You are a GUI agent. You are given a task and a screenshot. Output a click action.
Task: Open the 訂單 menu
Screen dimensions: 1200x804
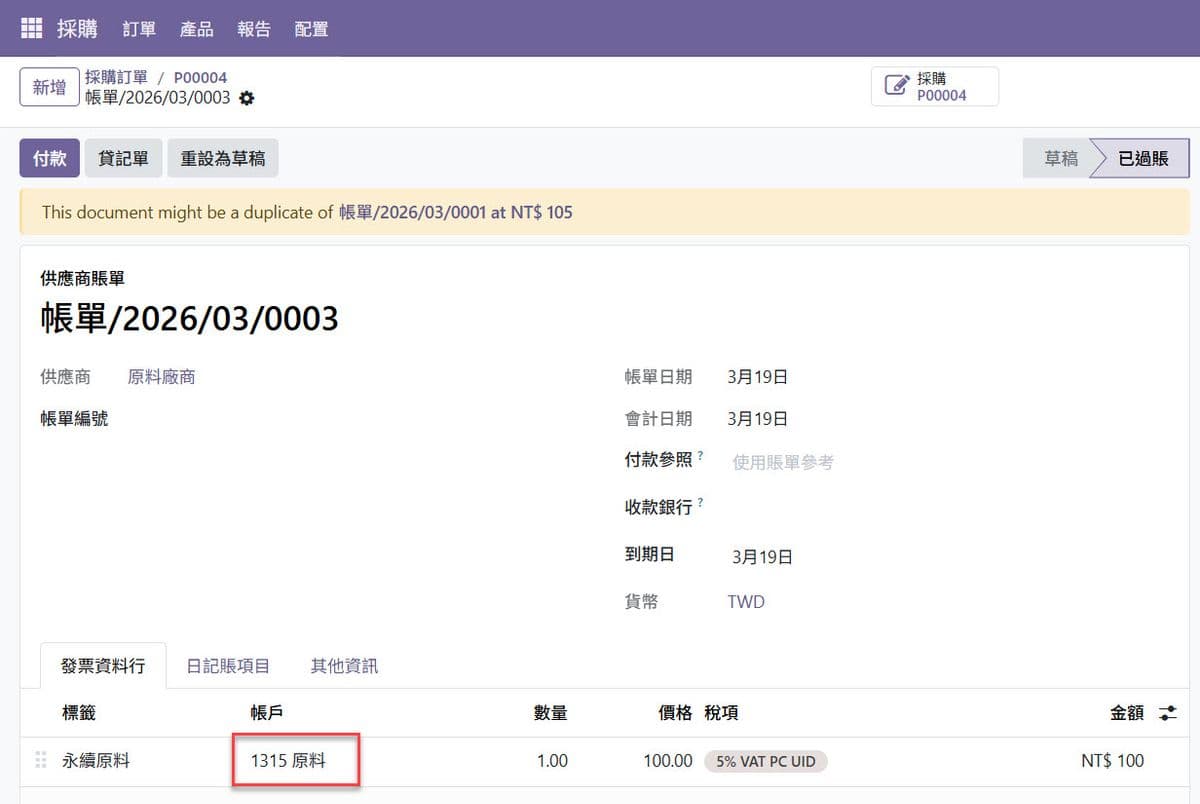tap(139, 29)
